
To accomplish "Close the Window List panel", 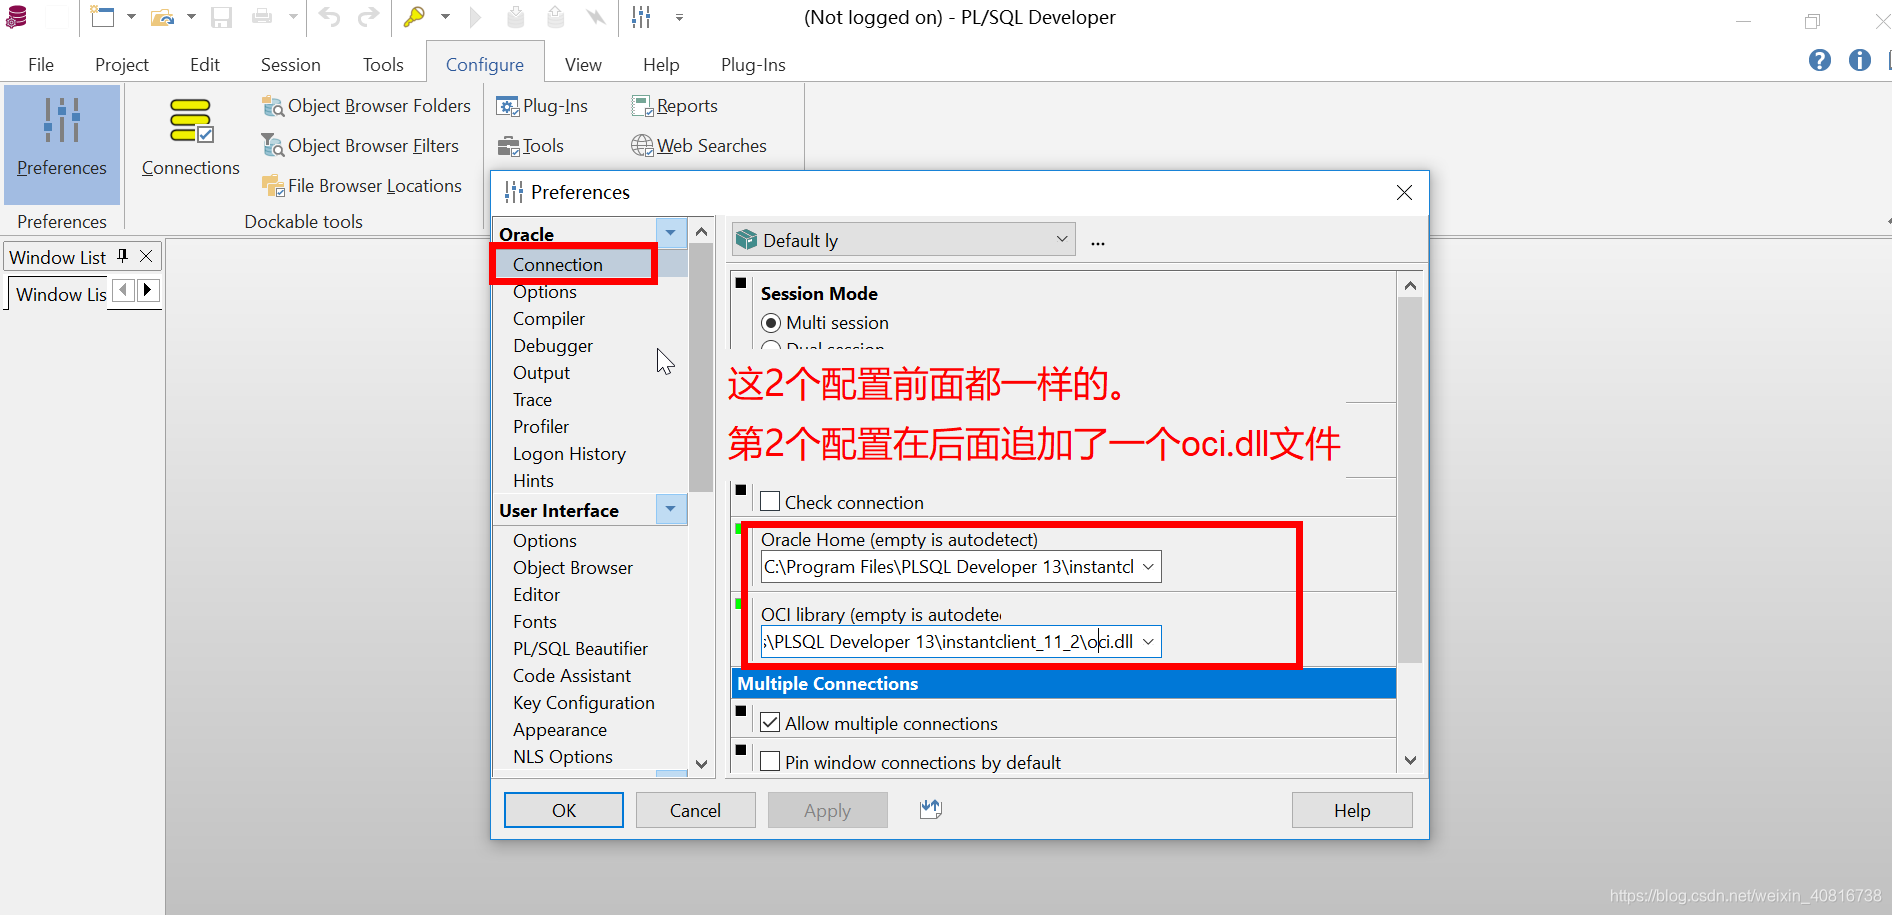I will [146, 256].
